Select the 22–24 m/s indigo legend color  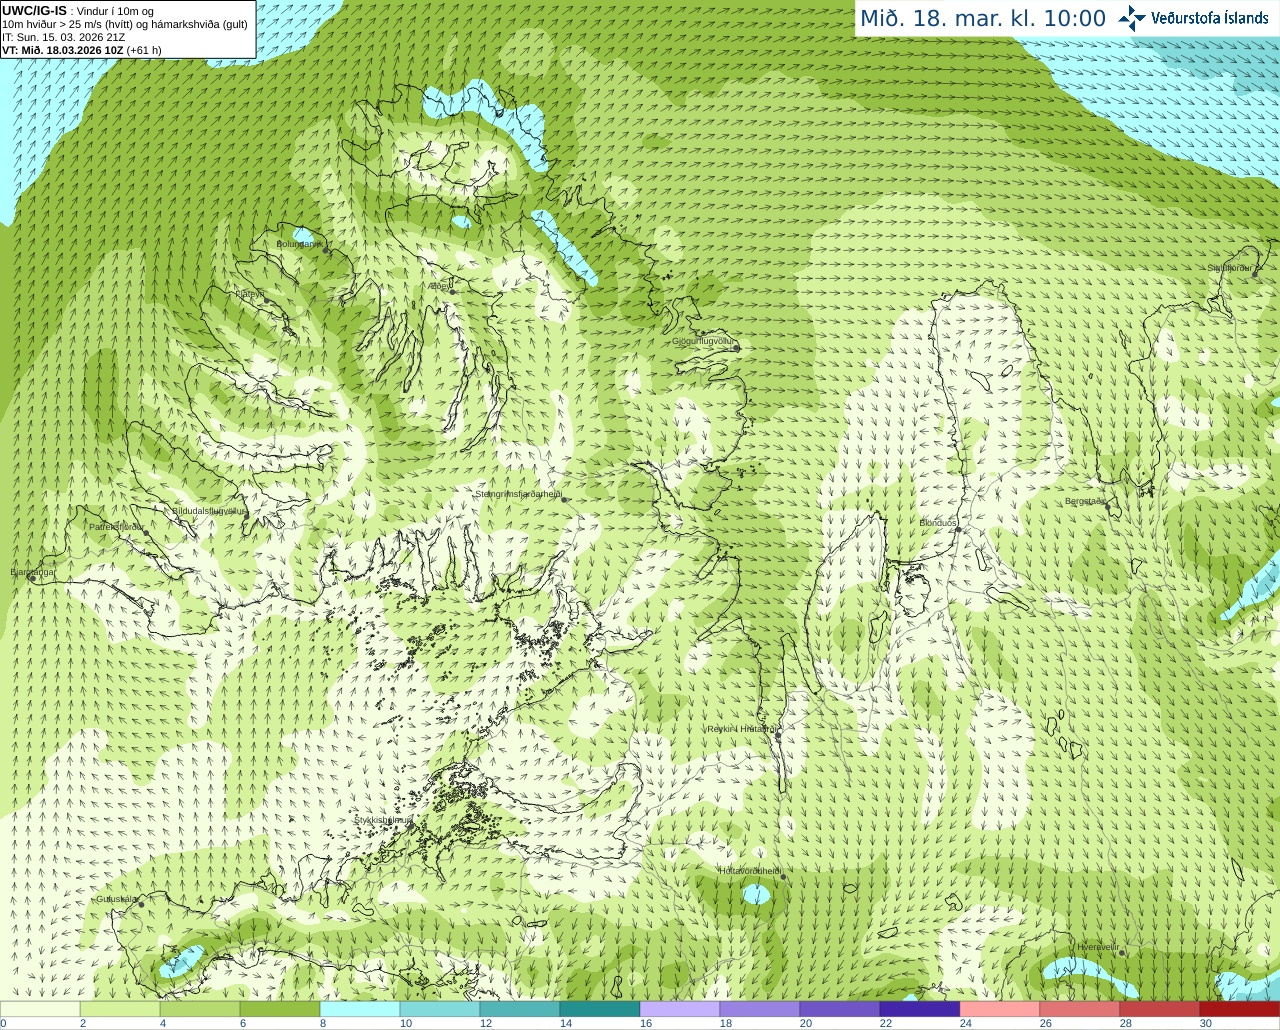pos(920,1009)
